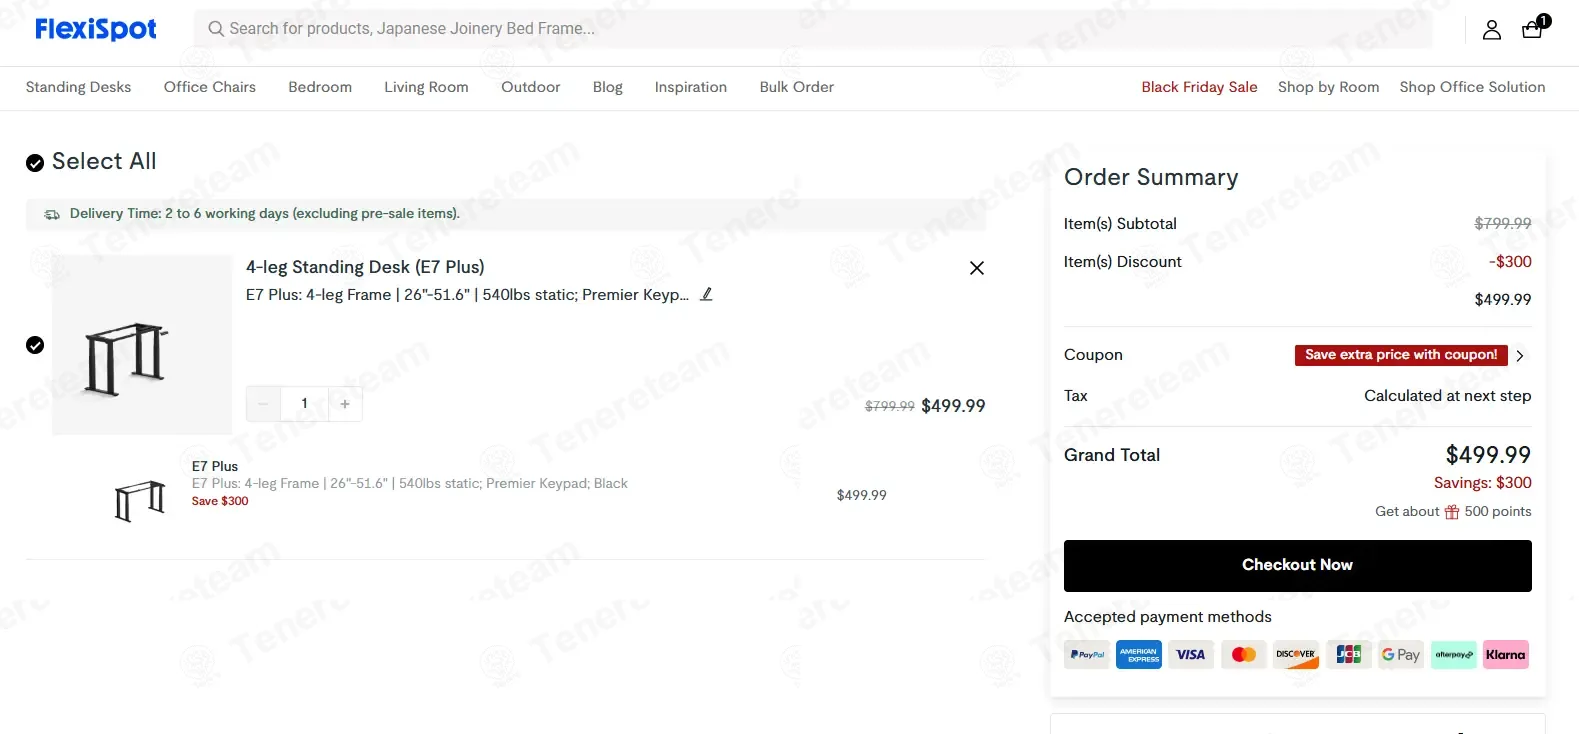
Task: Uncheck the E7 Plus desk item checkbox
Action: [35, 345]
